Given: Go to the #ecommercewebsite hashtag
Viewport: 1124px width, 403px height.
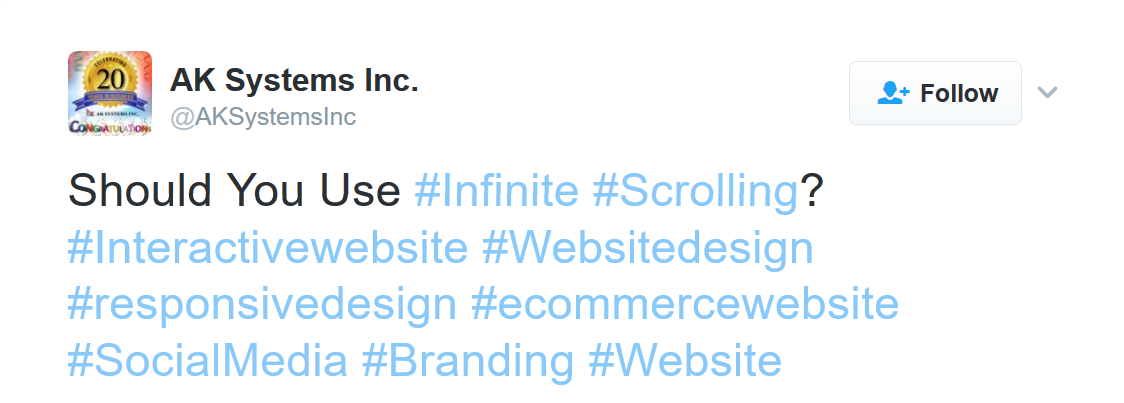Looking at the screenshot, I should [x=685, y=304].
